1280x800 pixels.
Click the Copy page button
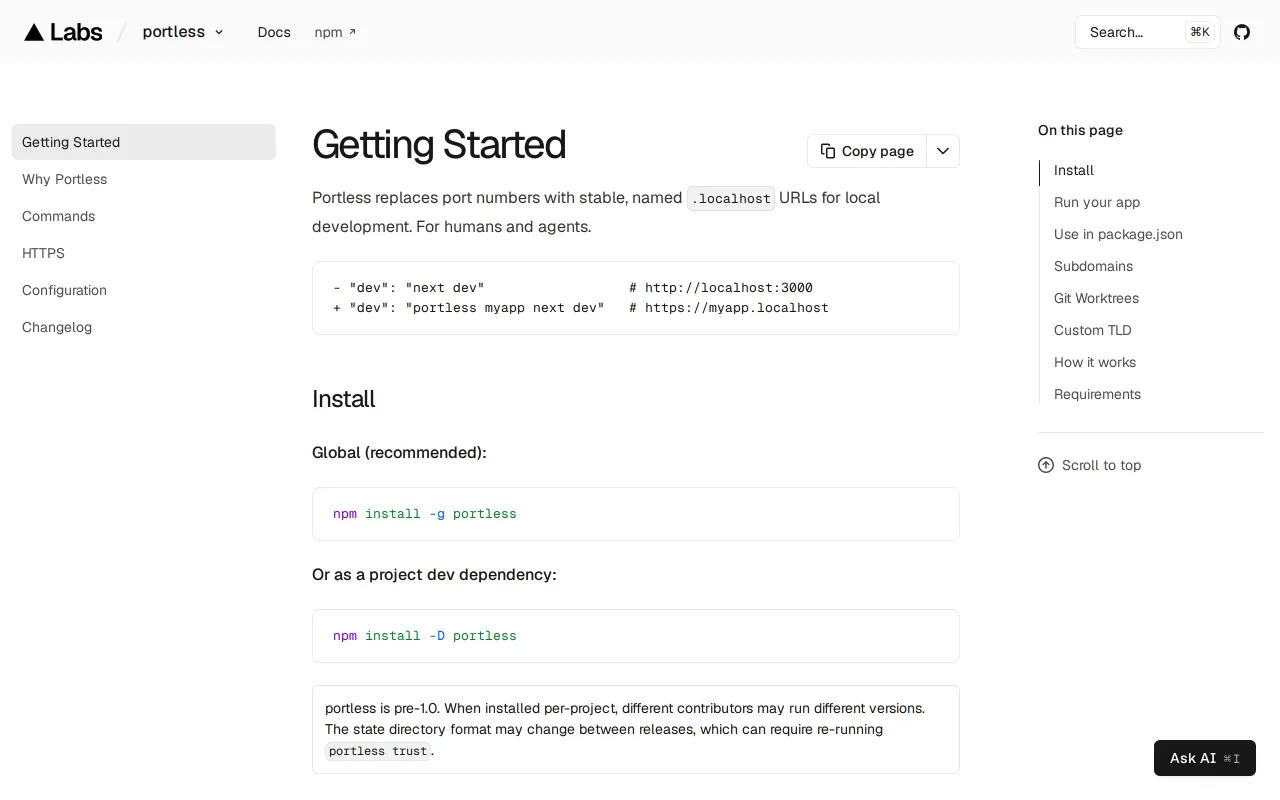tap(867, 151)
